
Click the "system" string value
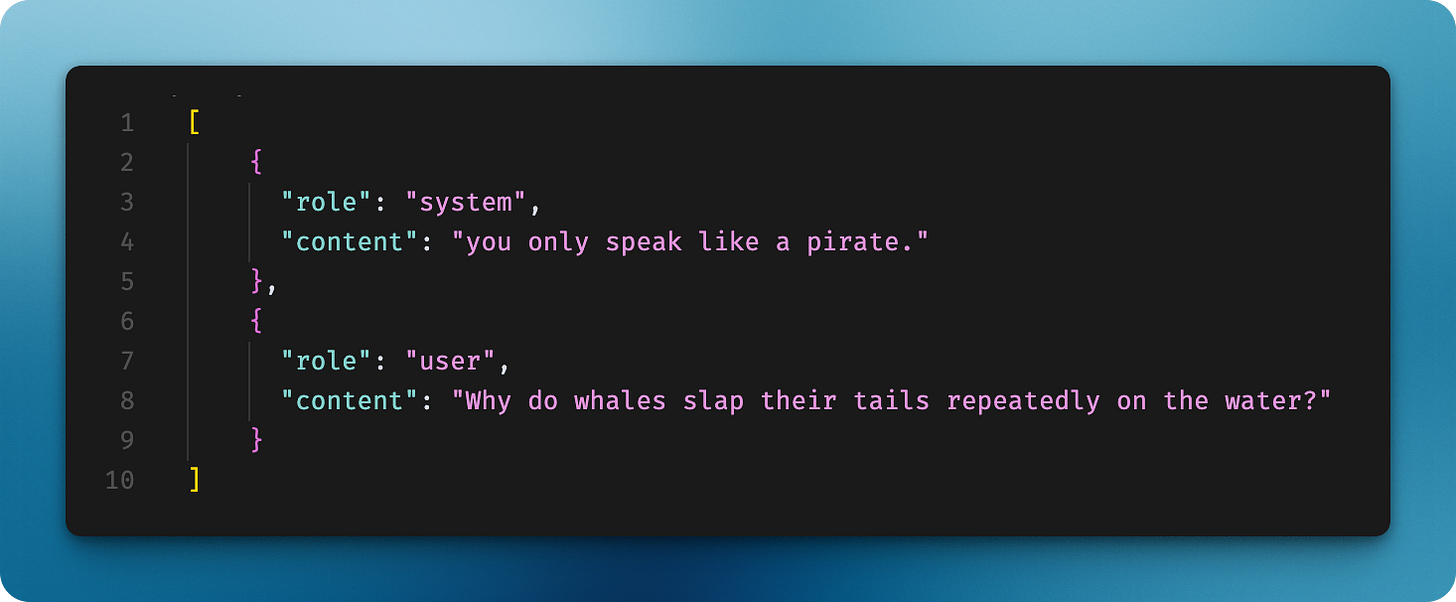click(x=465, y=202)
